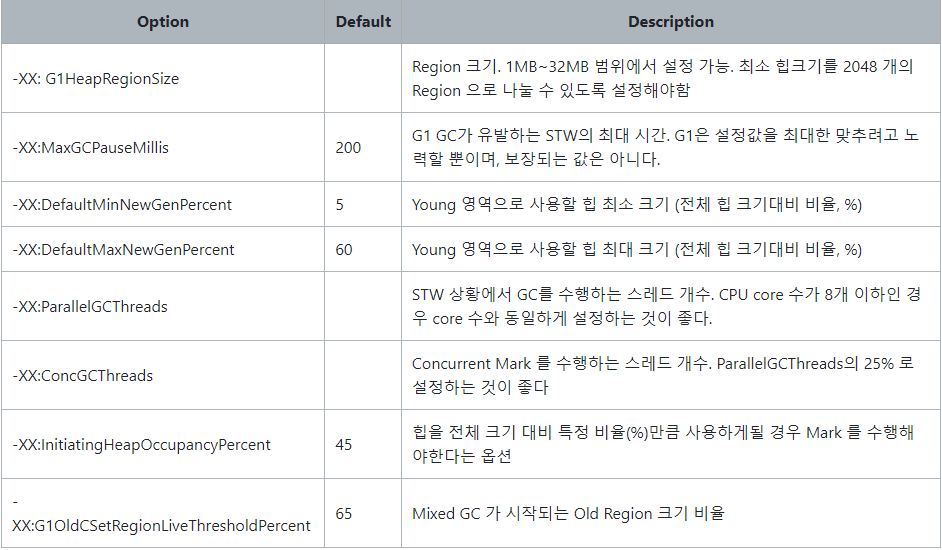
Task: Click the default value 60
Action: point(344,250)
